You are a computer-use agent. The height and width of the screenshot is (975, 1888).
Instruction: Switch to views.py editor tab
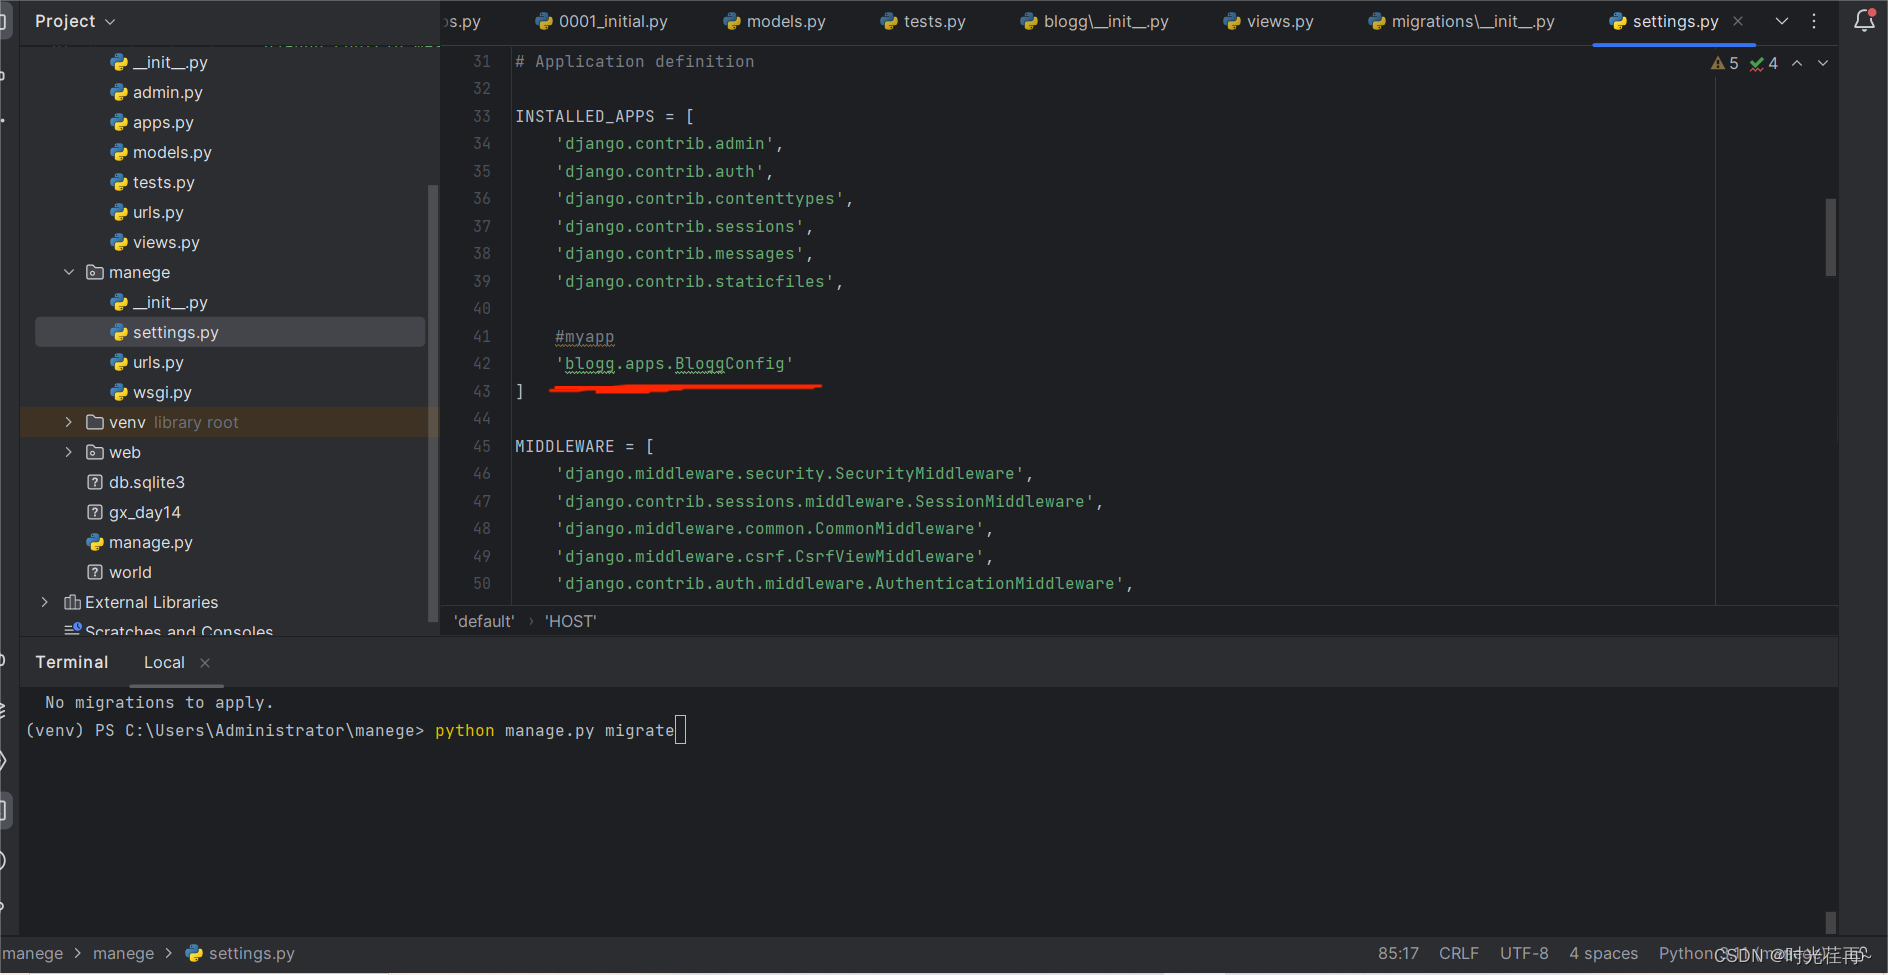[1268, 21]
